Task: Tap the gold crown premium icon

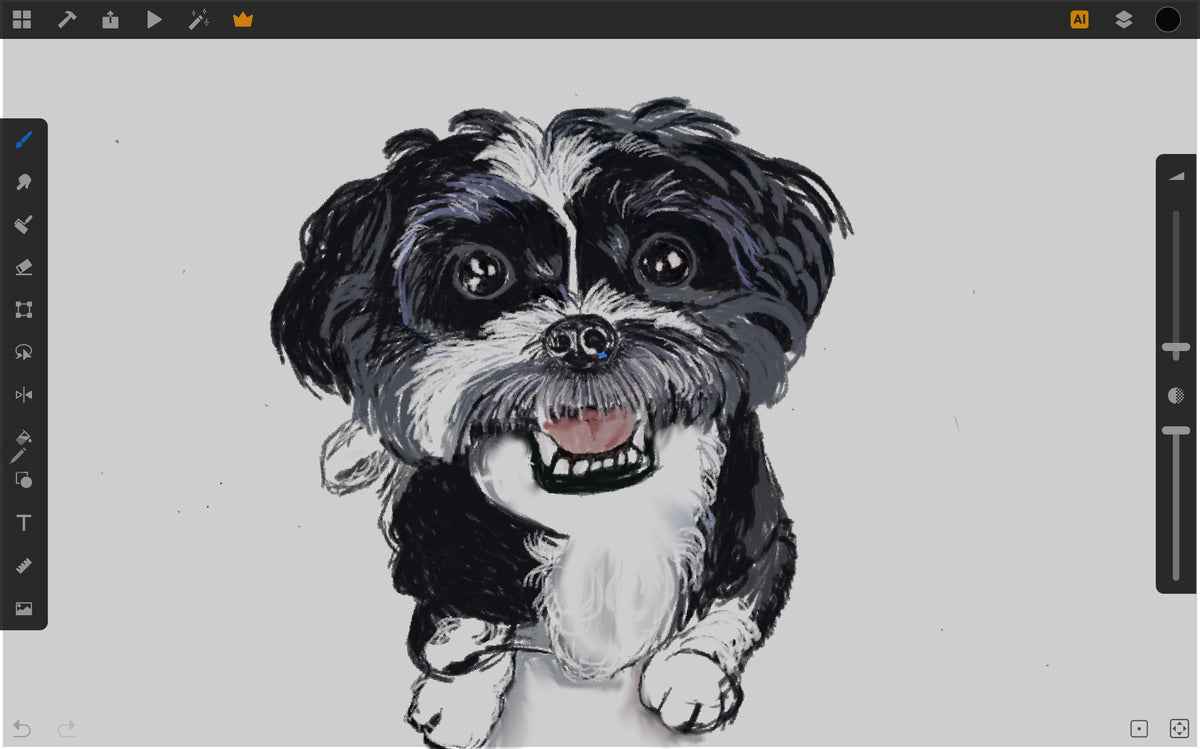Action: pos(243,19)
